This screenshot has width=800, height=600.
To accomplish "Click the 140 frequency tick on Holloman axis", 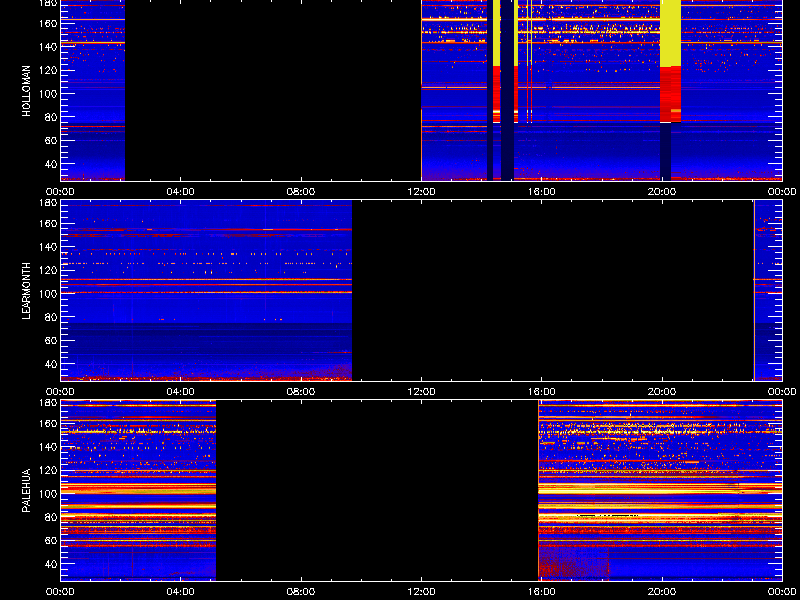I will coord(47,46).
